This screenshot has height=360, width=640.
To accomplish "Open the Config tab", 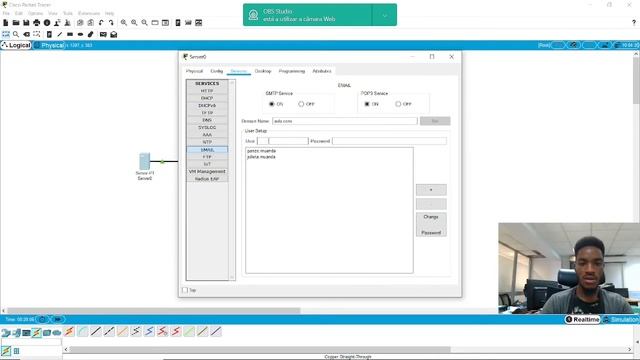I will click(x=217, y=71).
